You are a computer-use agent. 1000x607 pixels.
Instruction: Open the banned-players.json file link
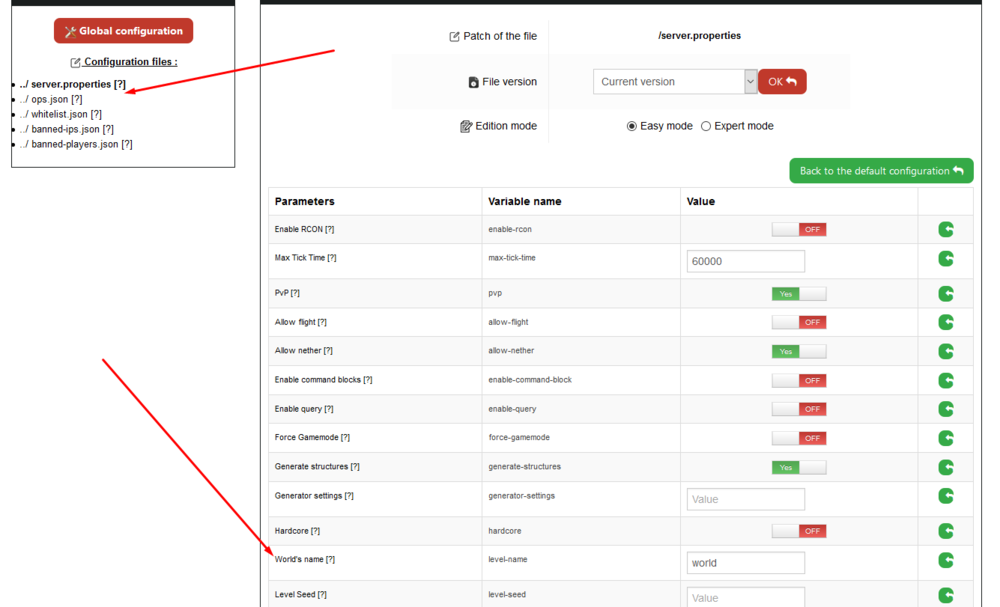[81, 144]
